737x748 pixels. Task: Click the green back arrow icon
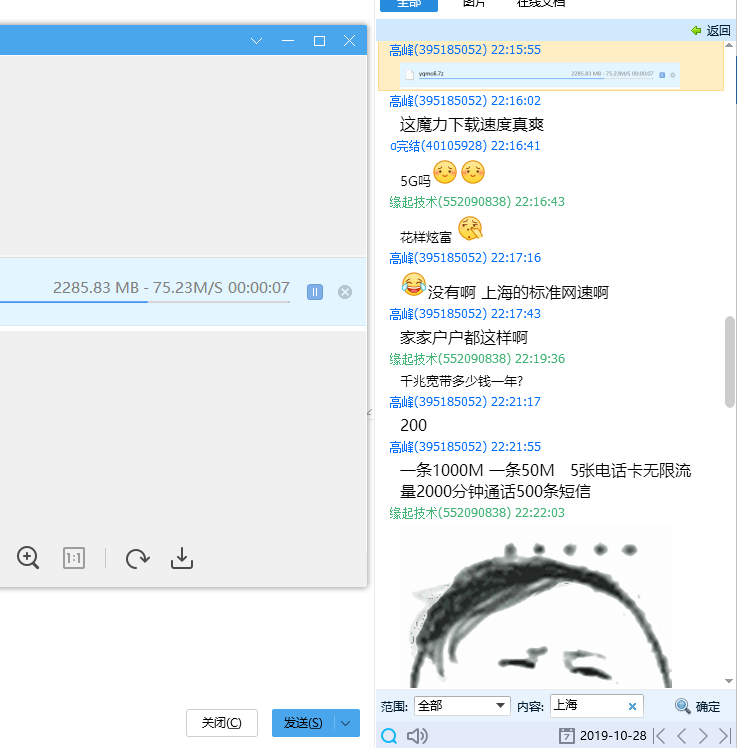tap(696, 31)
